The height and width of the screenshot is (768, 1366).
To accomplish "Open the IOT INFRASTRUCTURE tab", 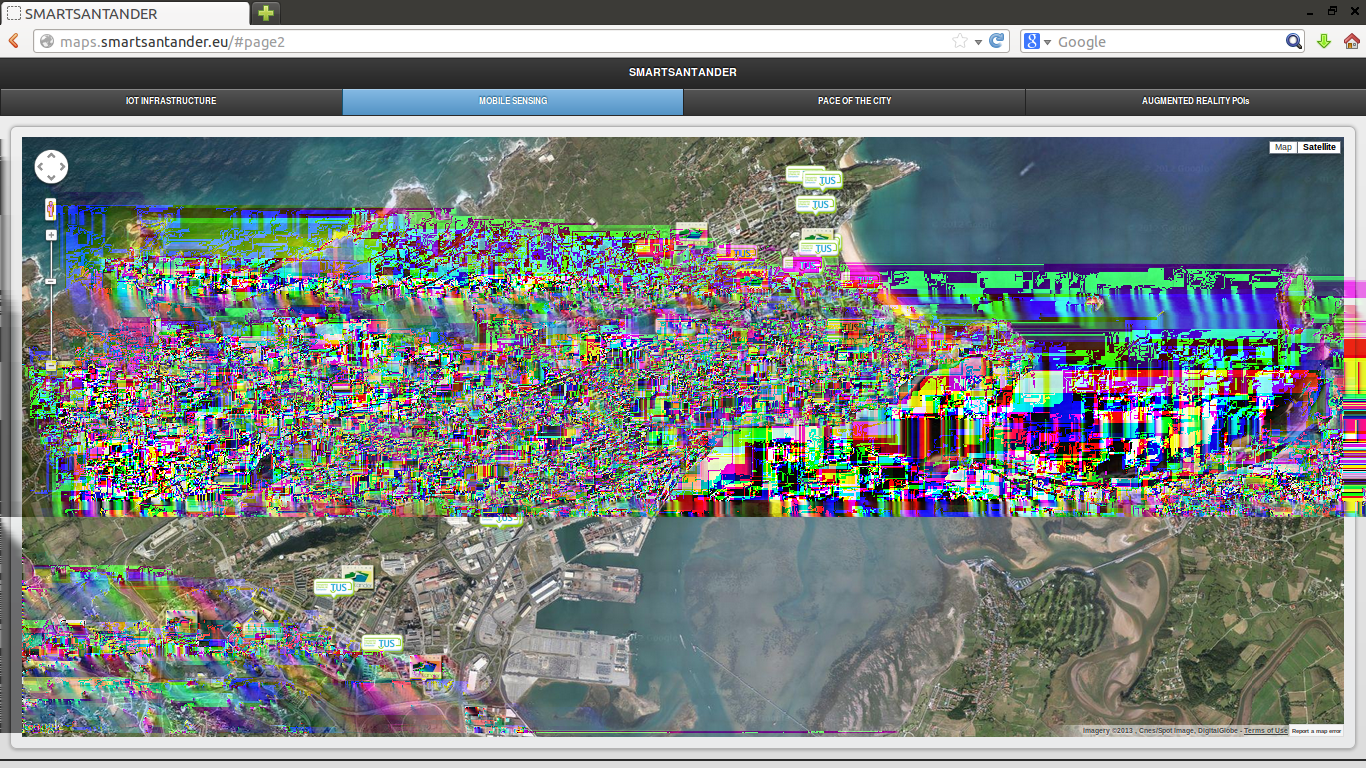I will point(171,101).
